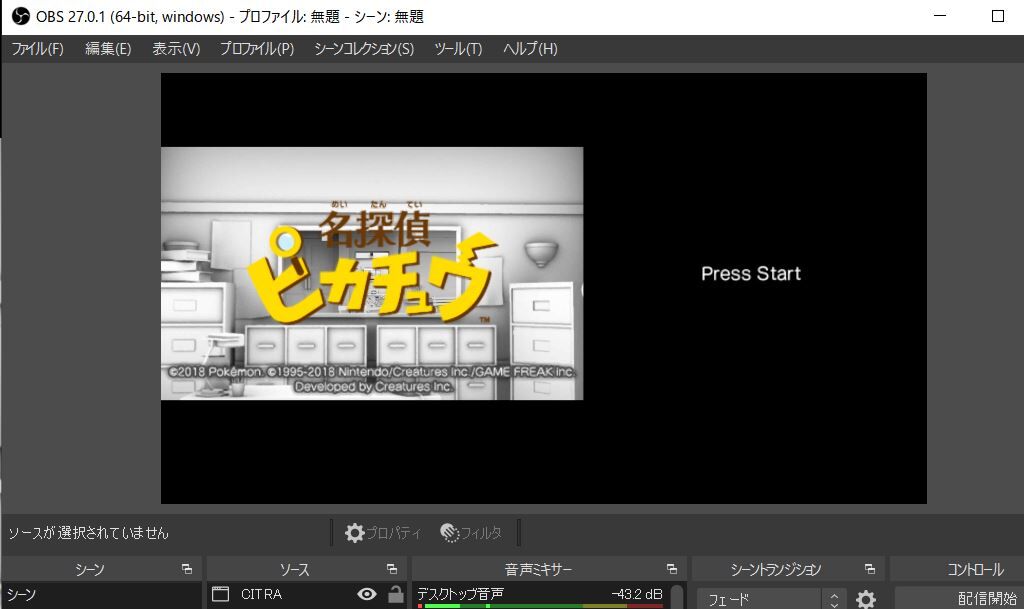Pop out the 音声ミキサー dock
Viewport: 1024px width, 609px height.
click(x=671, y=569)
